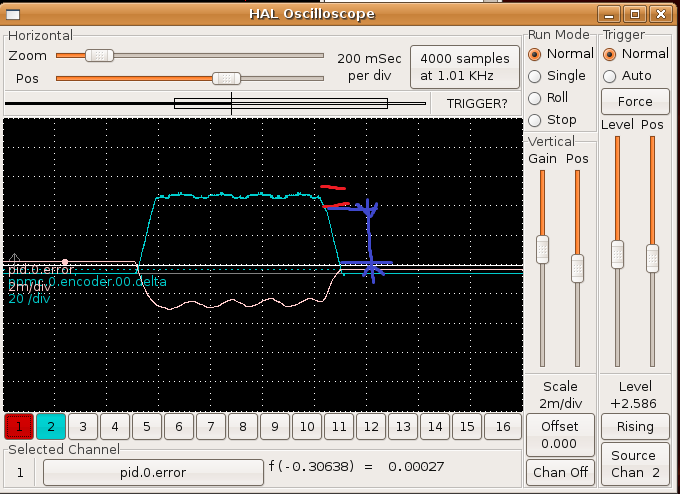Click the trigger level arrow marker on waveform
Image resolution: width=680 pixels, height=494 pixels.
click(x=14, y=258)
